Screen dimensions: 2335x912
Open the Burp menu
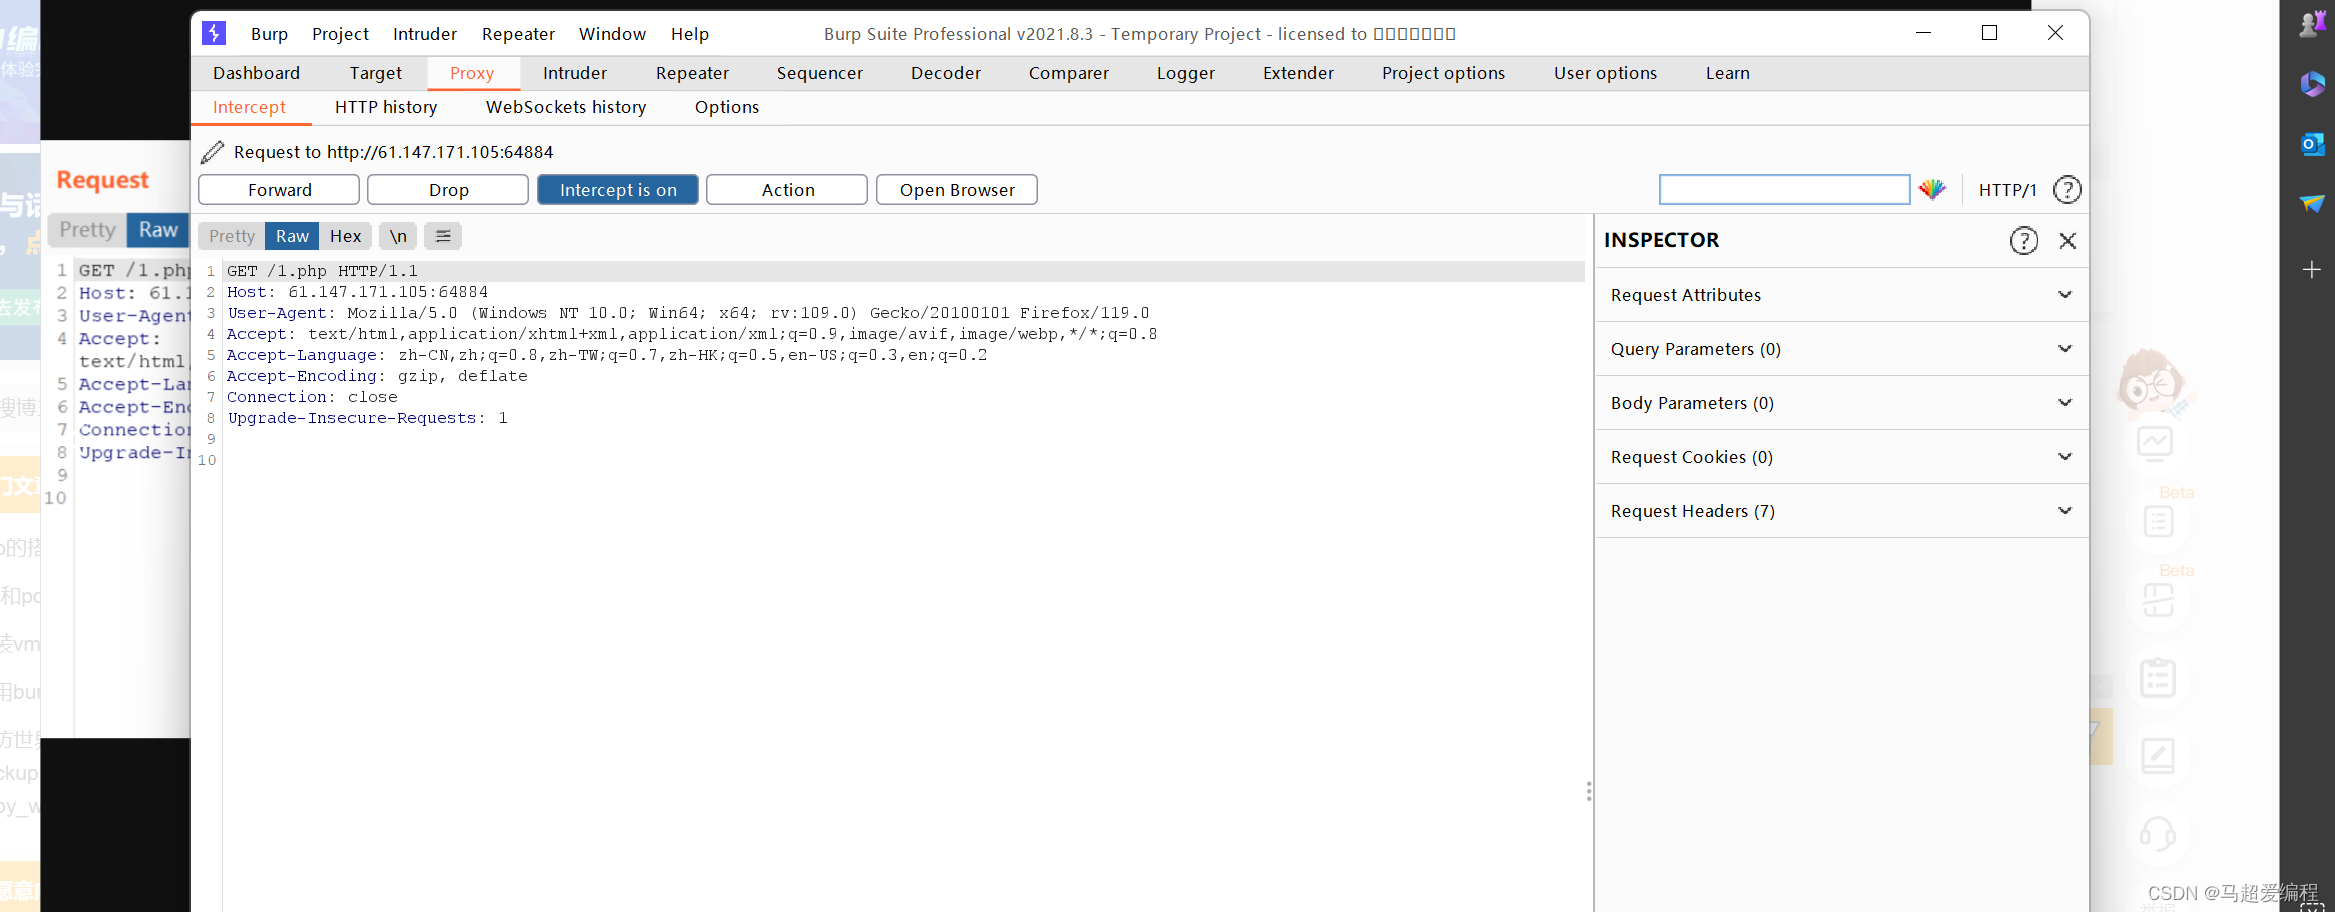pyautogui.click(x=269, y=34)
